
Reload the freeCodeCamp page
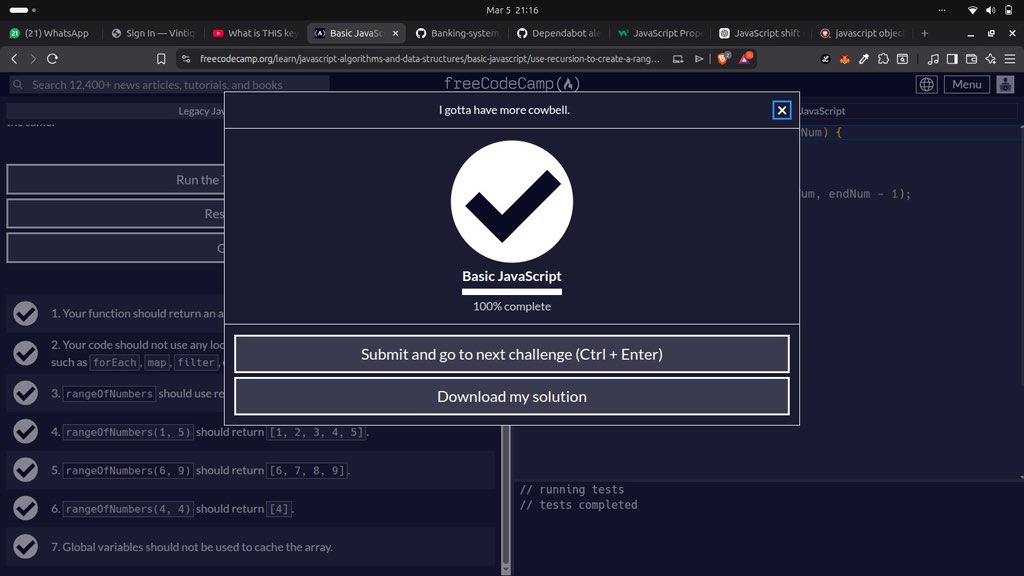coord(52,59)
